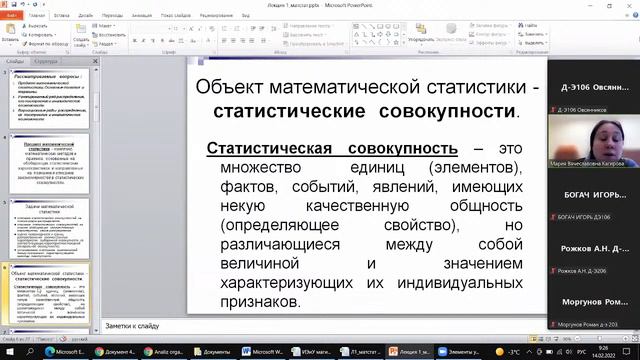Select slide thumbnail 'Задачи математической статистики'
640x360 pixels.
49,229
